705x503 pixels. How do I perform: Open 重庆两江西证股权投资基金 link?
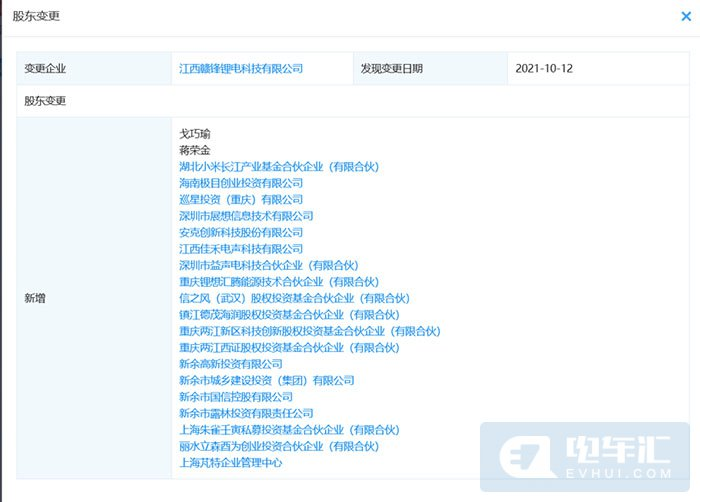[289, 348]
